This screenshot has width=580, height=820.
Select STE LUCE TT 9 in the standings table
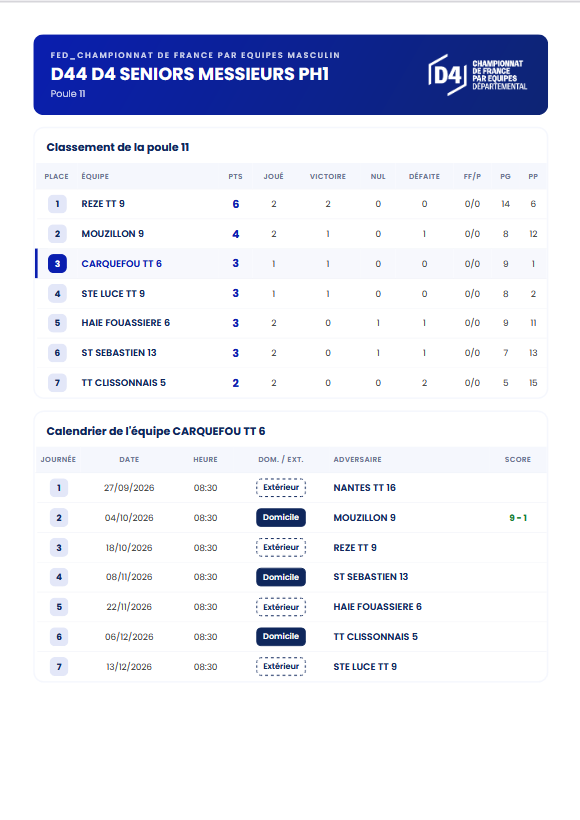113,294
